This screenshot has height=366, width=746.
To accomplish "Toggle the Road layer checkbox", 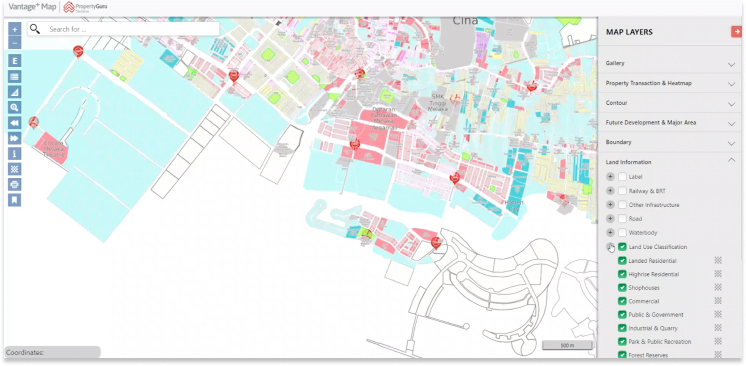I will tap(622, 219).
